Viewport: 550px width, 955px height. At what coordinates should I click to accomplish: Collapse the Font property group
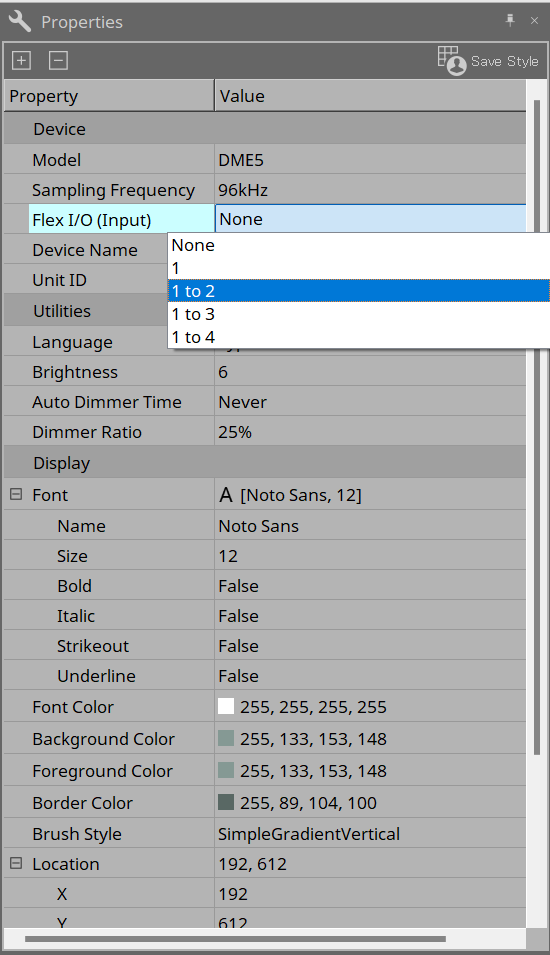tap(16, 495)
